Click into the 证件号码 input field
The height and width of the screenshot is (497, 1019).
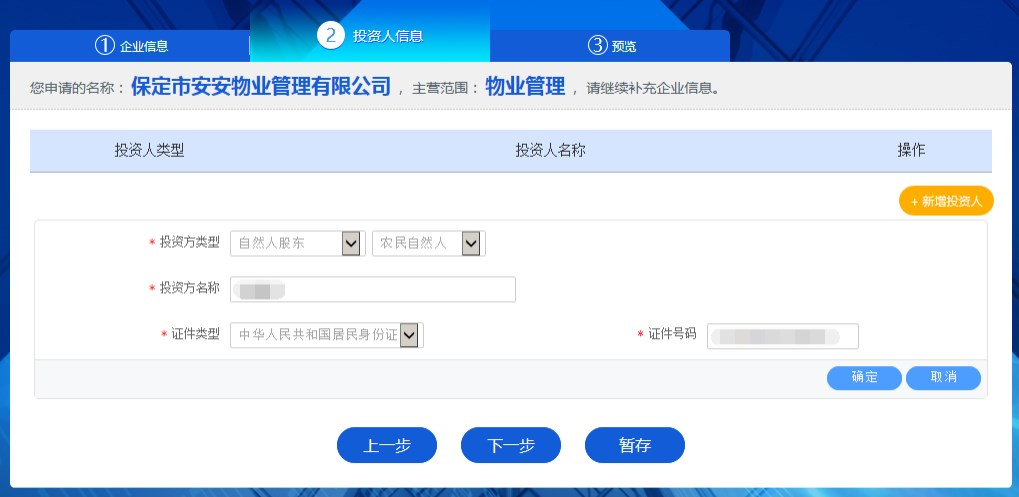click(782, 335)
